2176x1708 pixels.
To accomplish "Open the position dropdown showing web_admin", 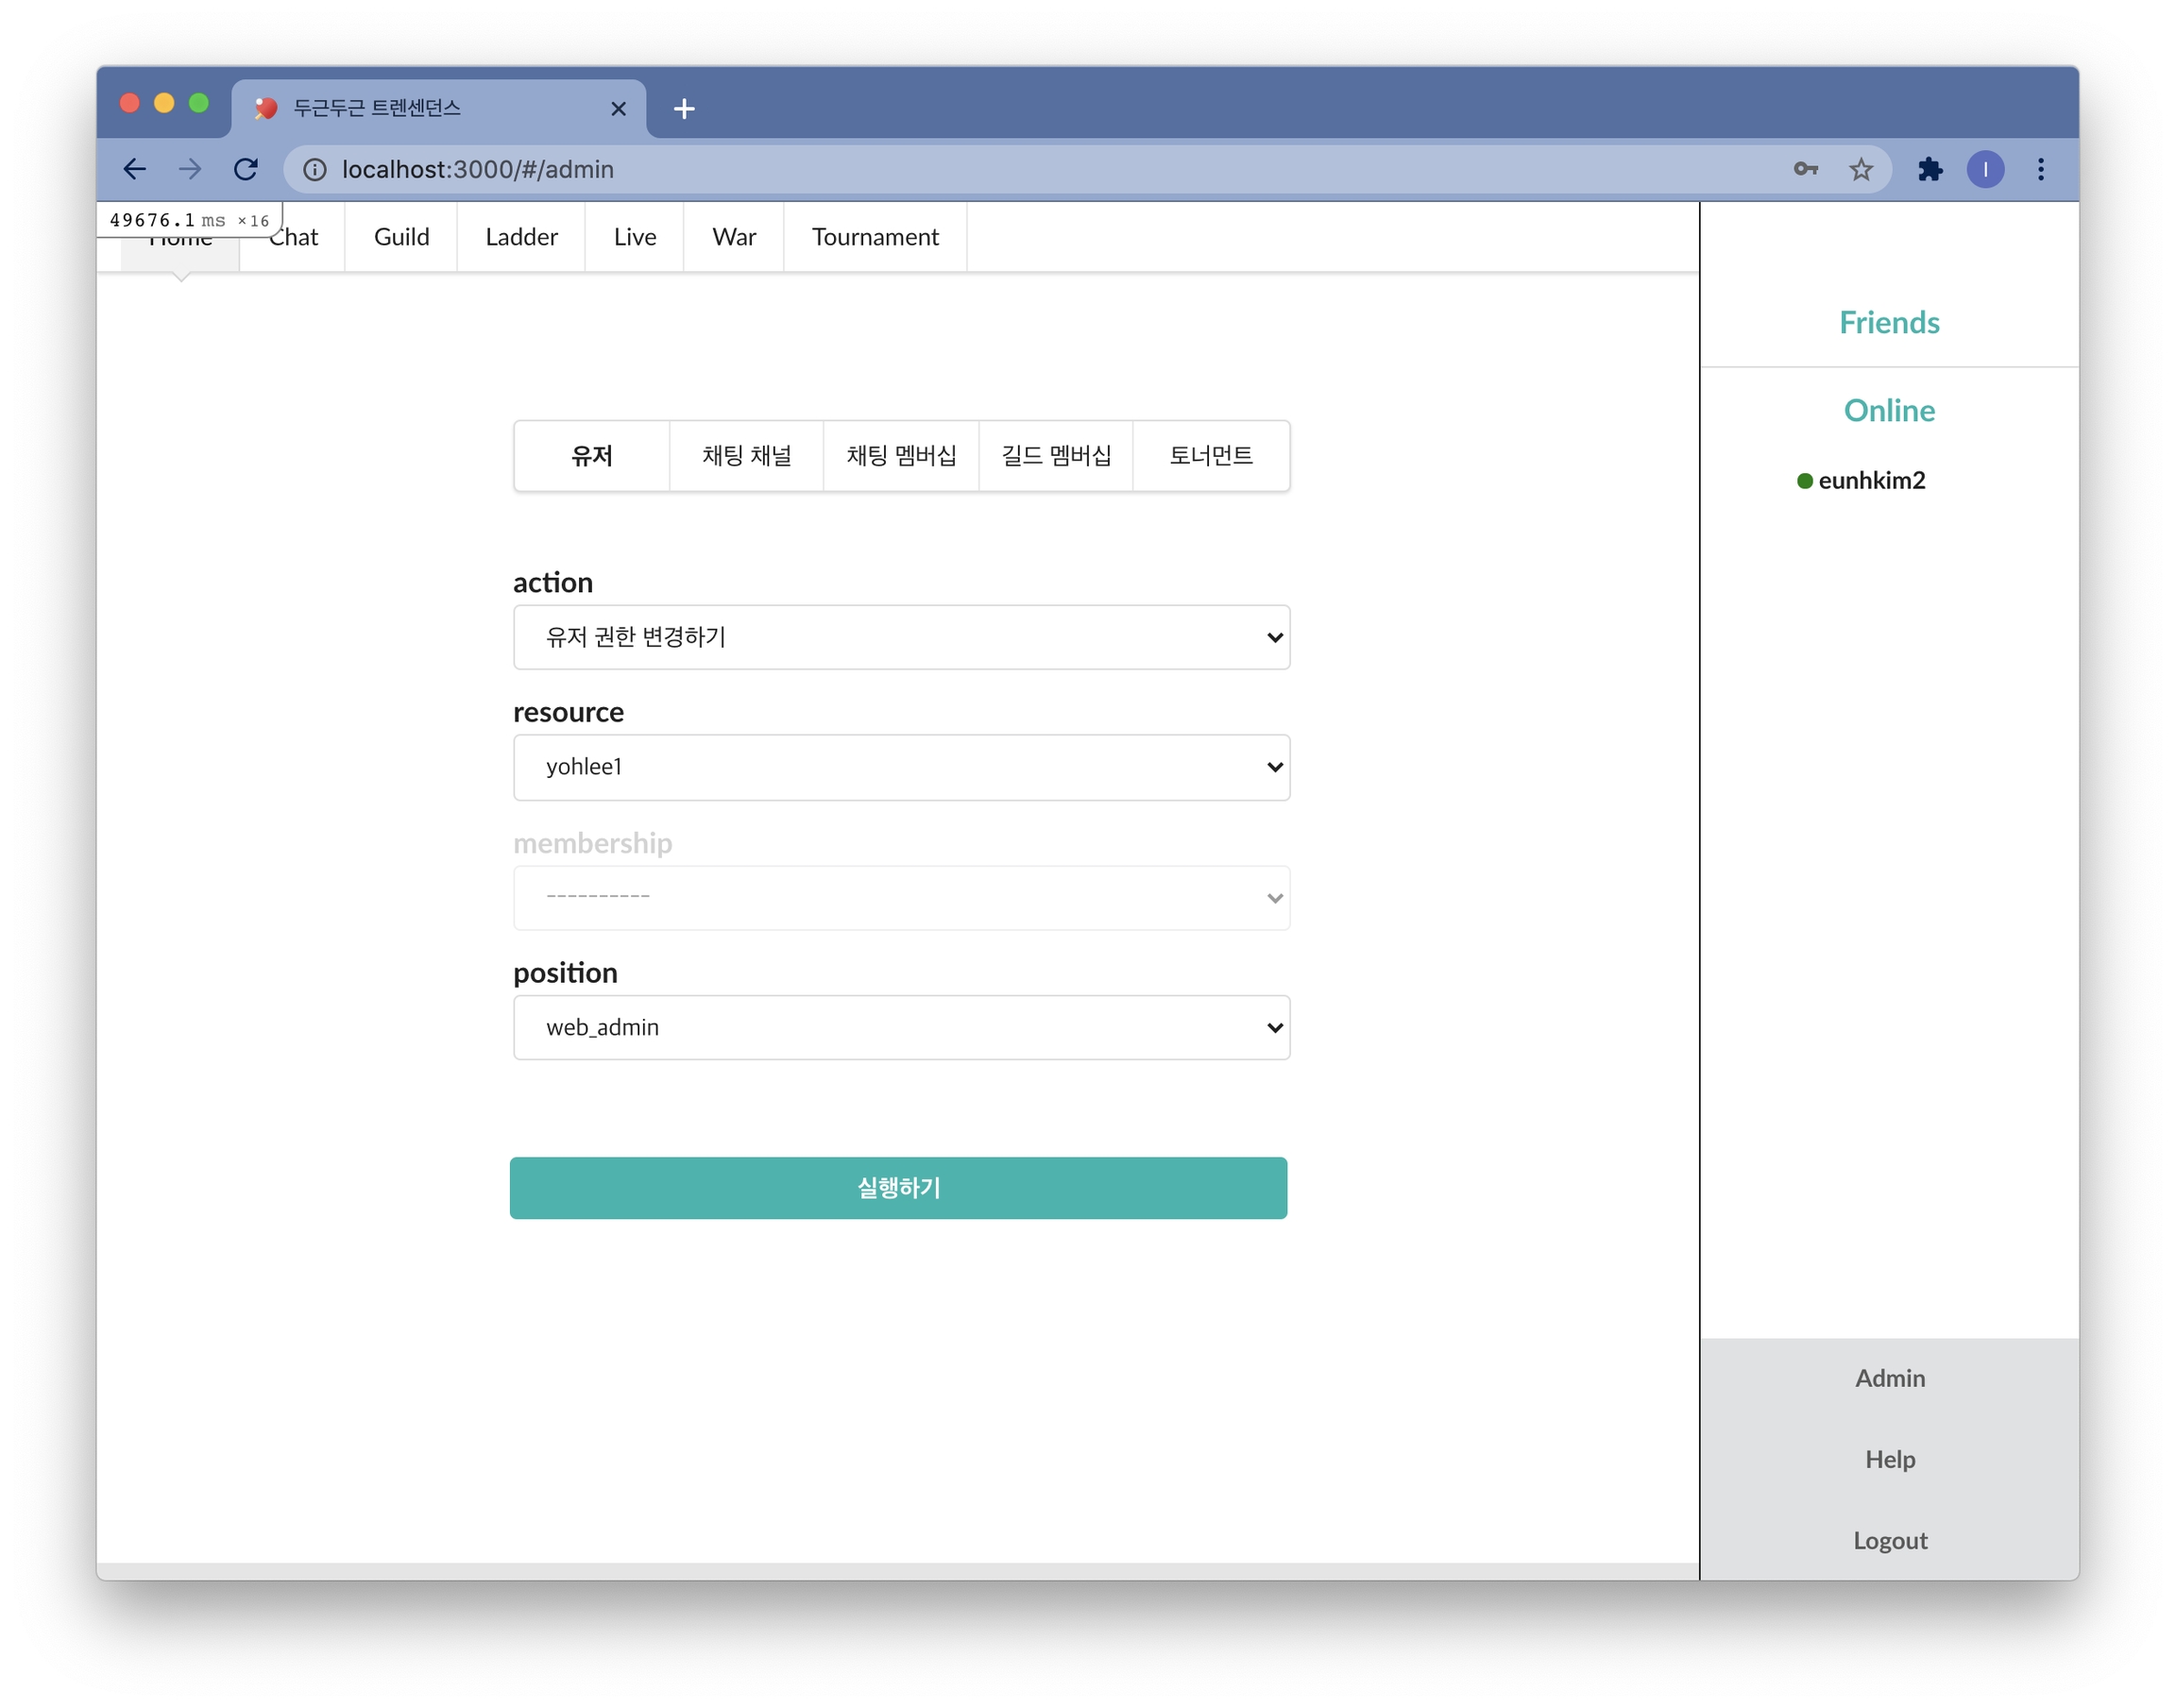I will point(901,1027).
